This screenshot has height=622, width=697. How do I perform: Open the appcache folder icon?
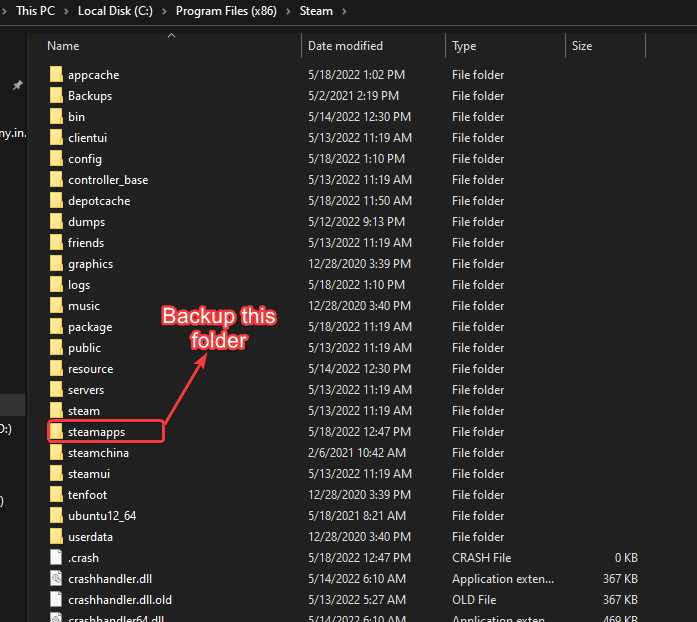56,75
